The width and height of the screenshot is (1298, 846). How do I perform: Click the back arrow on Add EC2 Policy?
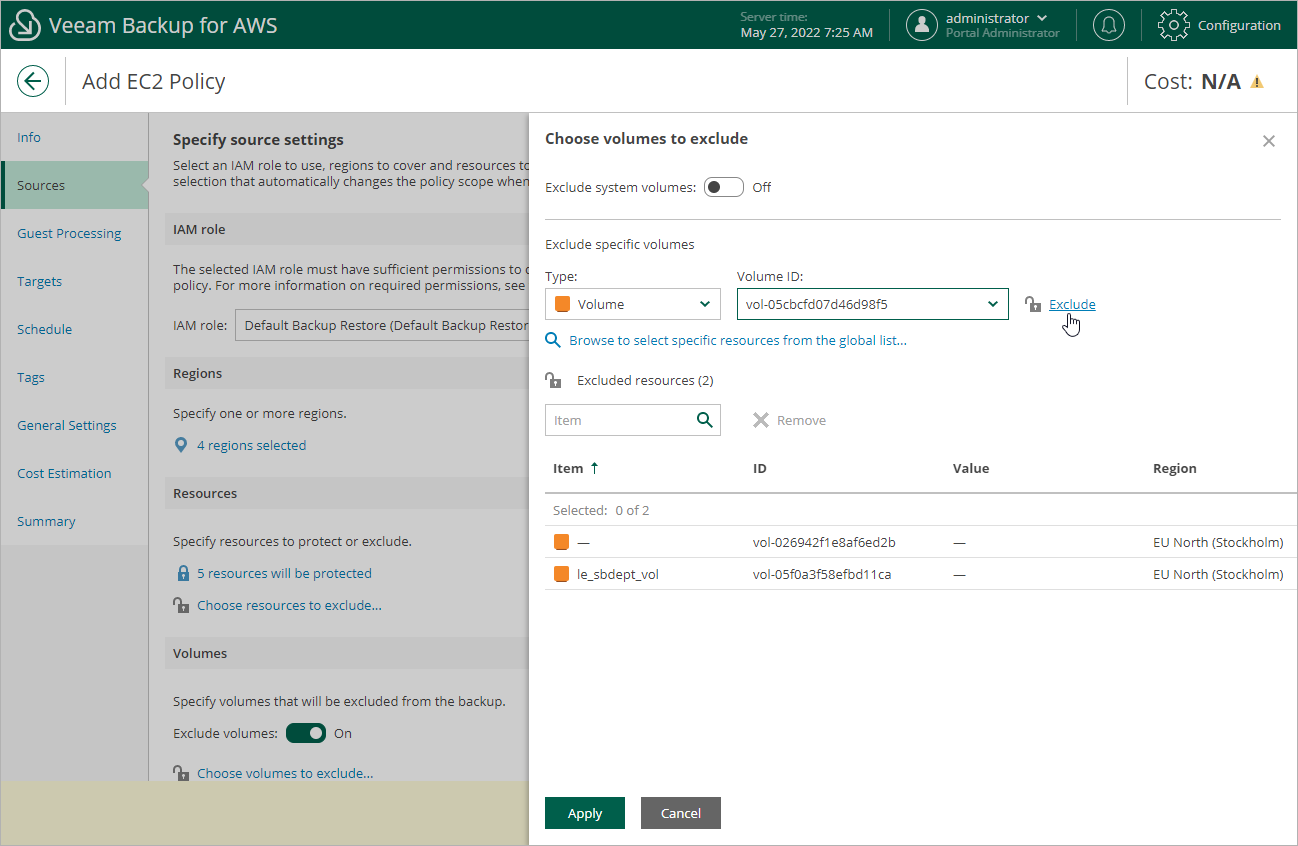coord(33,81)
